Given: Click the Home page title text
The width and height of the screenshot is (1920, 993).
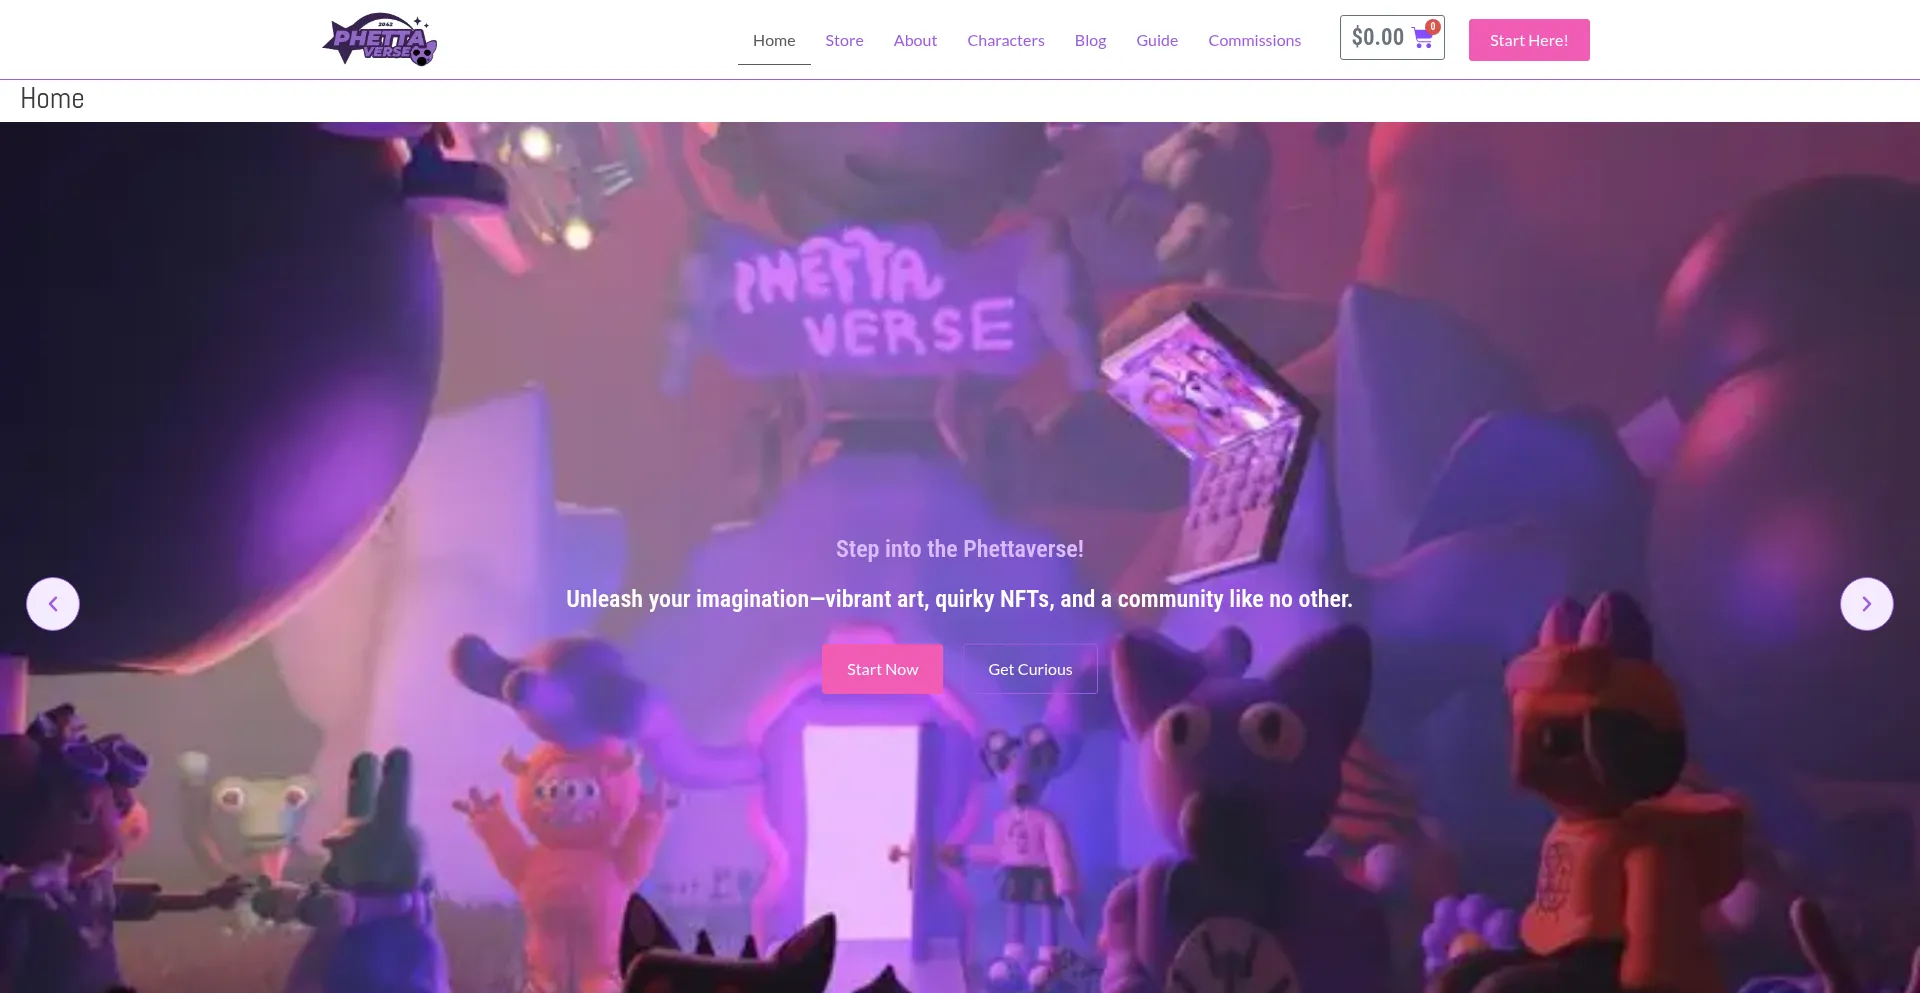Looking at the screenshot, I should tap(52, 98).
